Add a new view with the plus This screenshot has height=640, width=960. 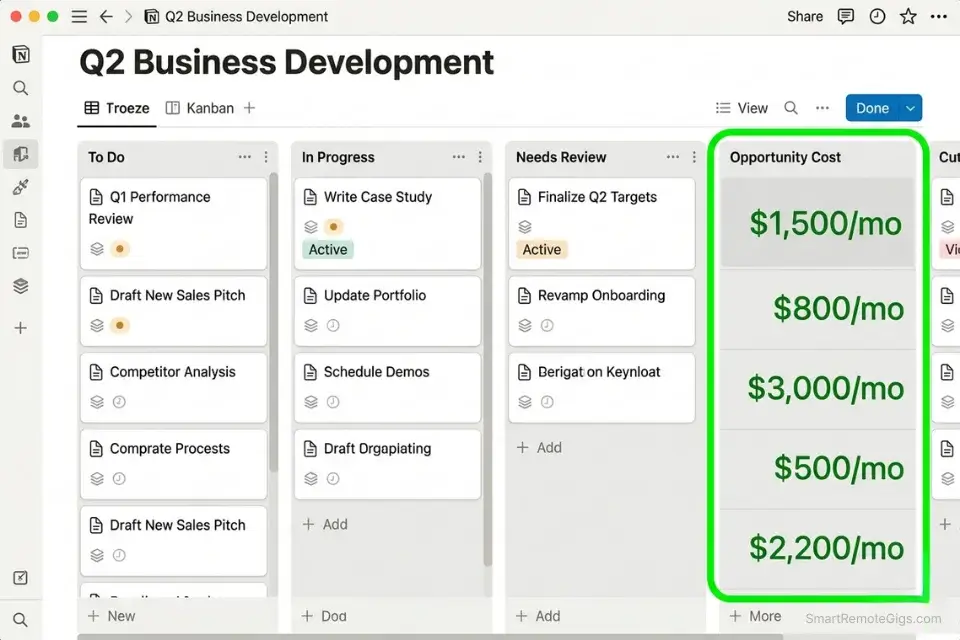(249, 108)
